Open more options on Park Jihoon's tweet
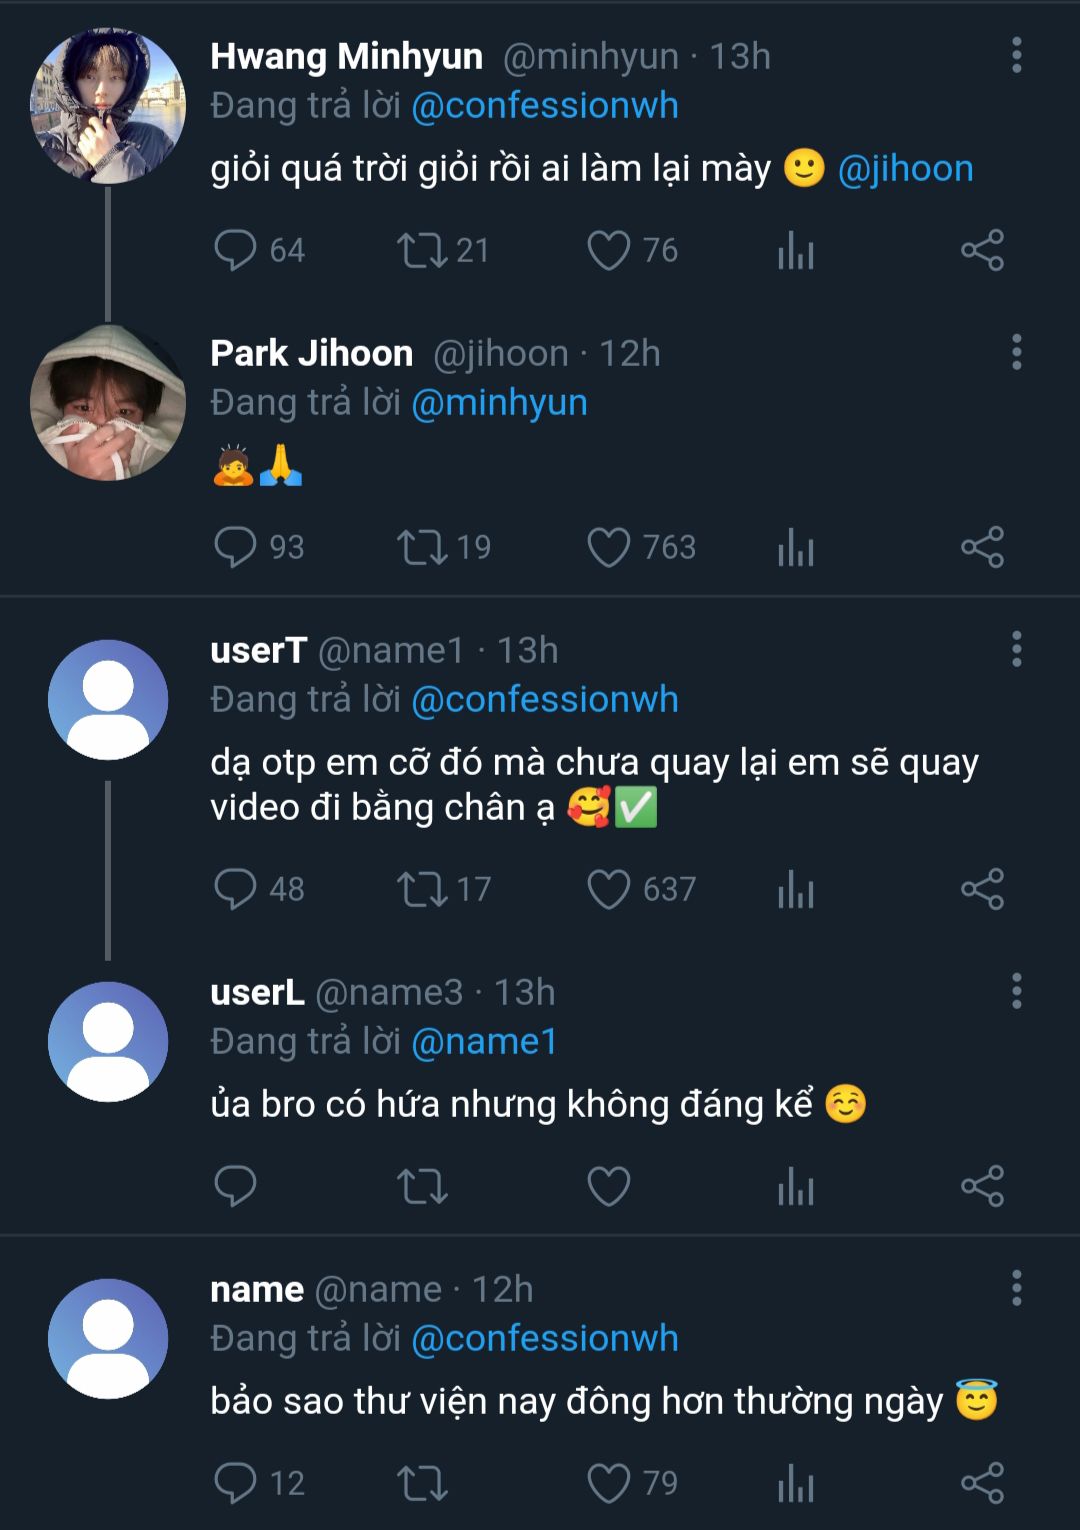Viewport: 1080px width, 1530px height. (1016, 353)
